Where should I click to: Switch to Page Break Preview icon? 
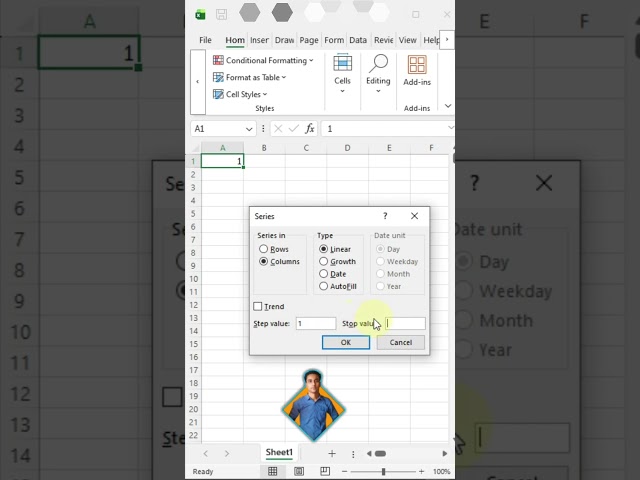click(325, 471)
